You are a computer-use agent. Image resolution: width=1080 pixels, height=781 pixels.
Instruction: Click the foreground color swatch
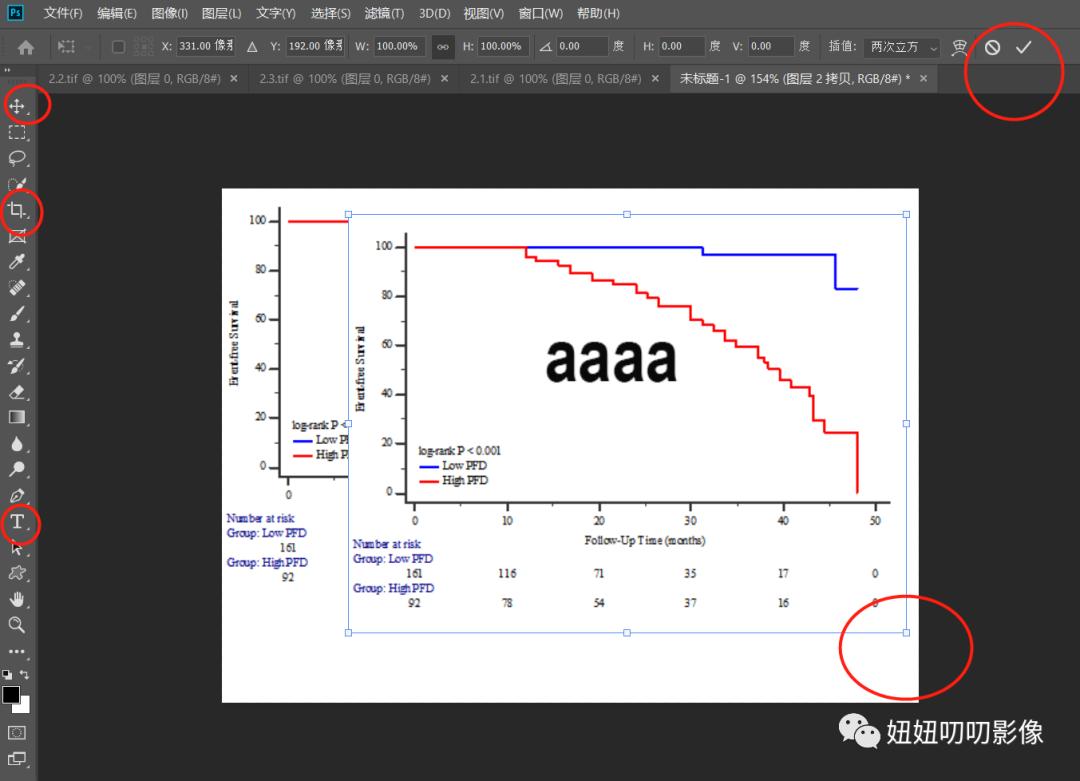11,695
